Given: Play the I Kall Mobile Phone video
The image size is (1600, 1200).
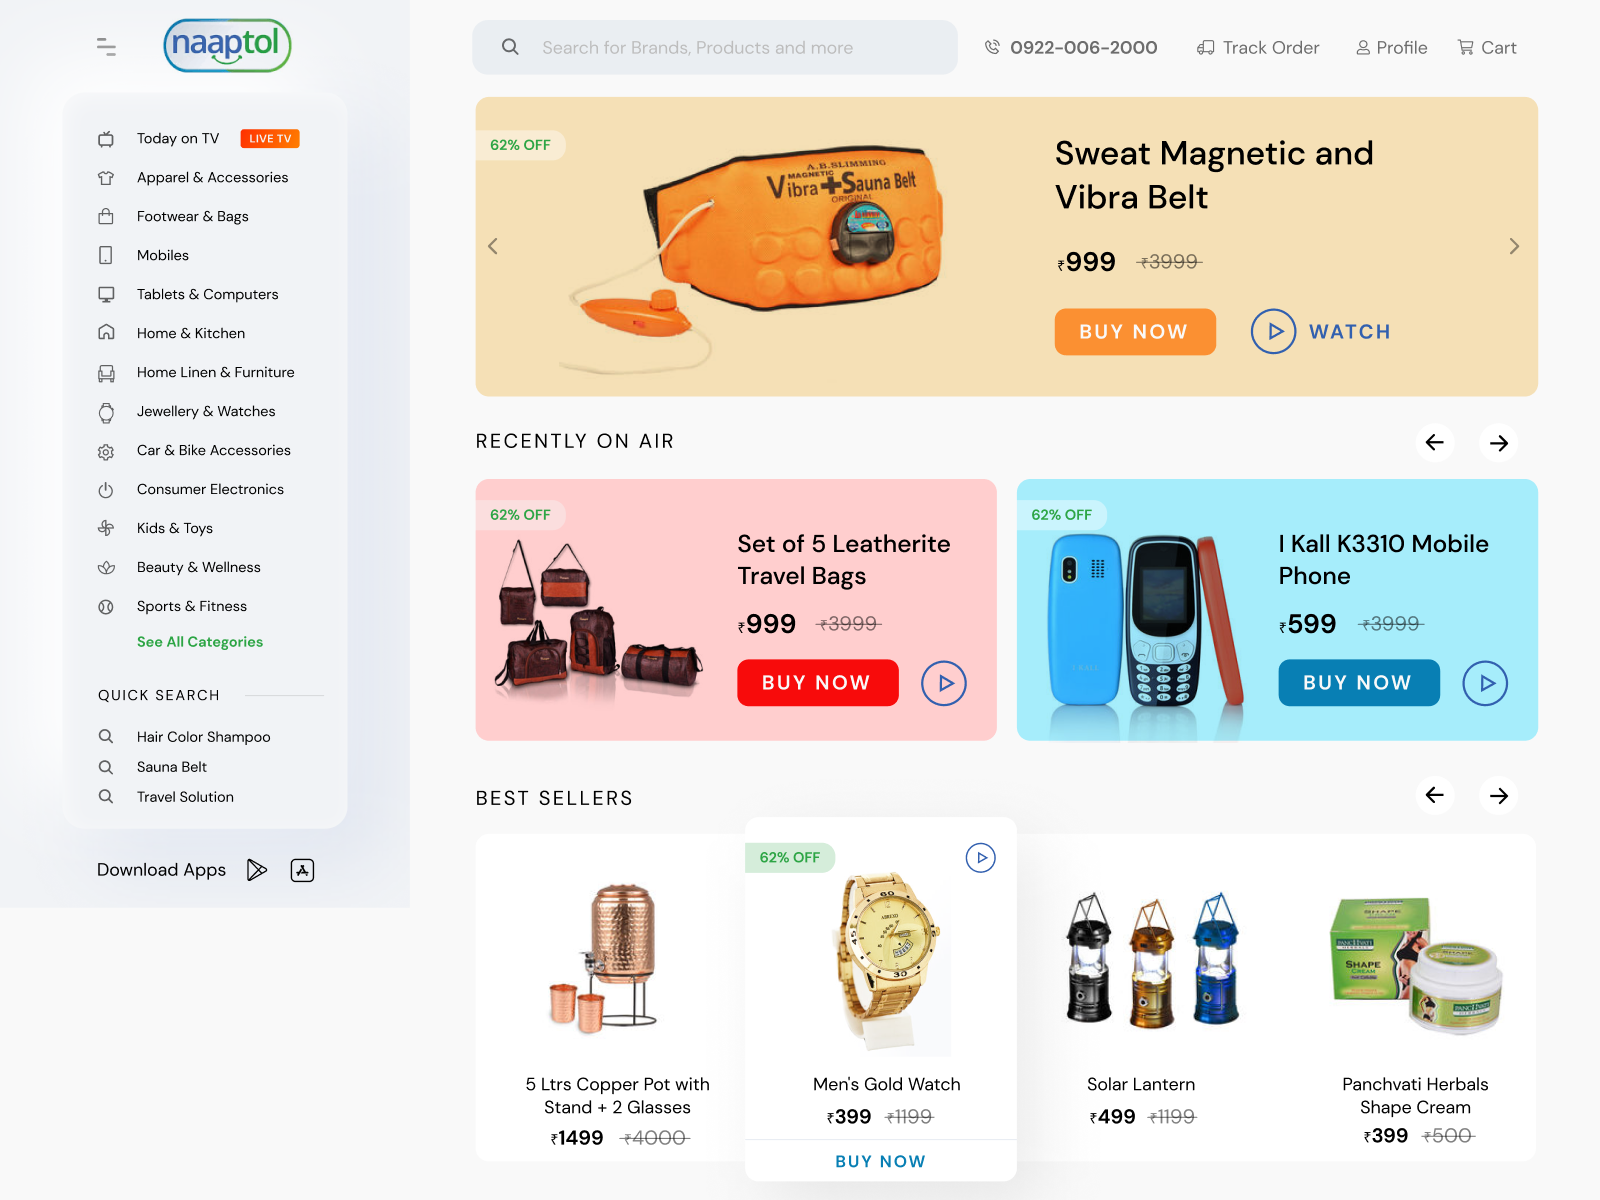Looking at the screenshot, I should pos(1485,683).
